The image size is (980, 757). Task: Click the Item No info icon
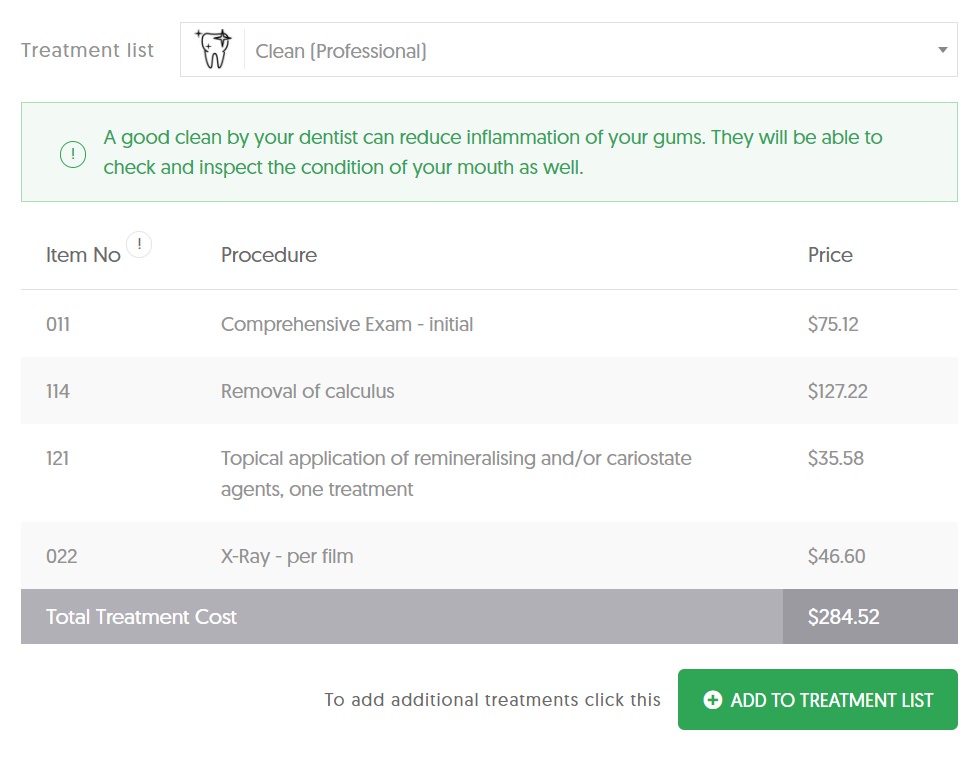pyautogui.click(x=139, y=244)
